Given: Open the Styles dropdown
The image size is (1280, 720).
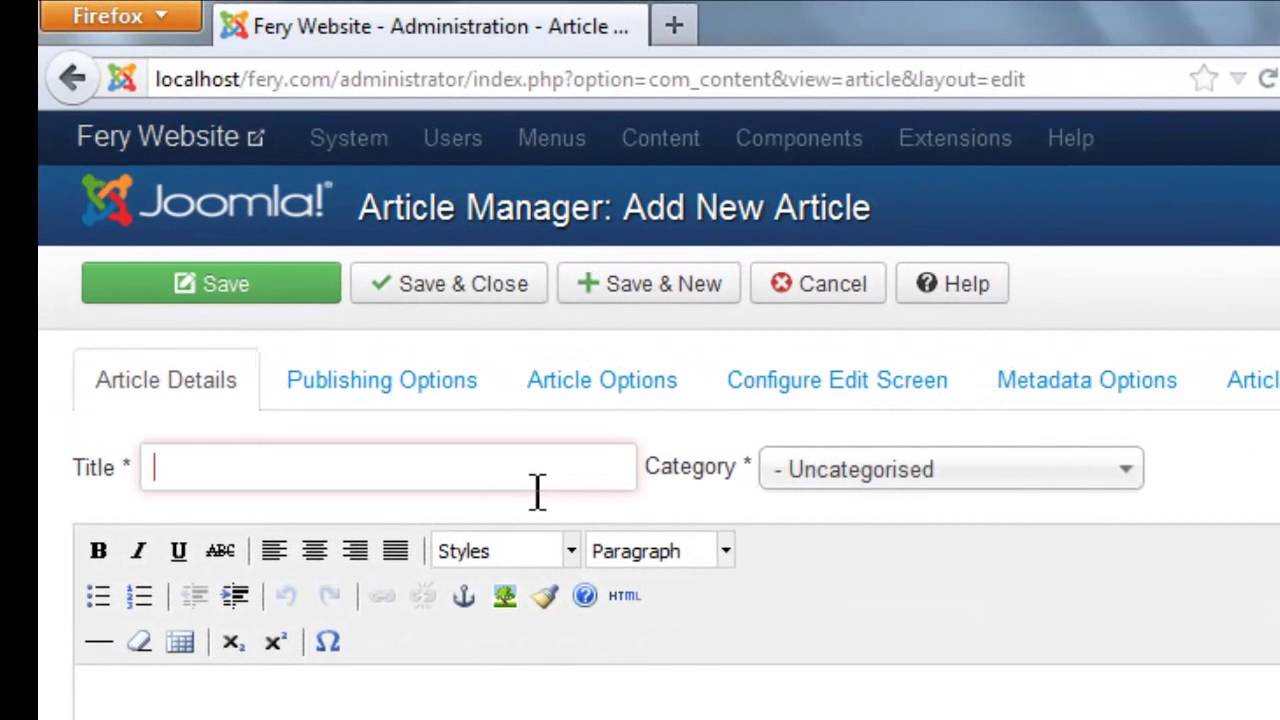Looking at the screenshot, I should pyautogui.click(x=507, y=551).
